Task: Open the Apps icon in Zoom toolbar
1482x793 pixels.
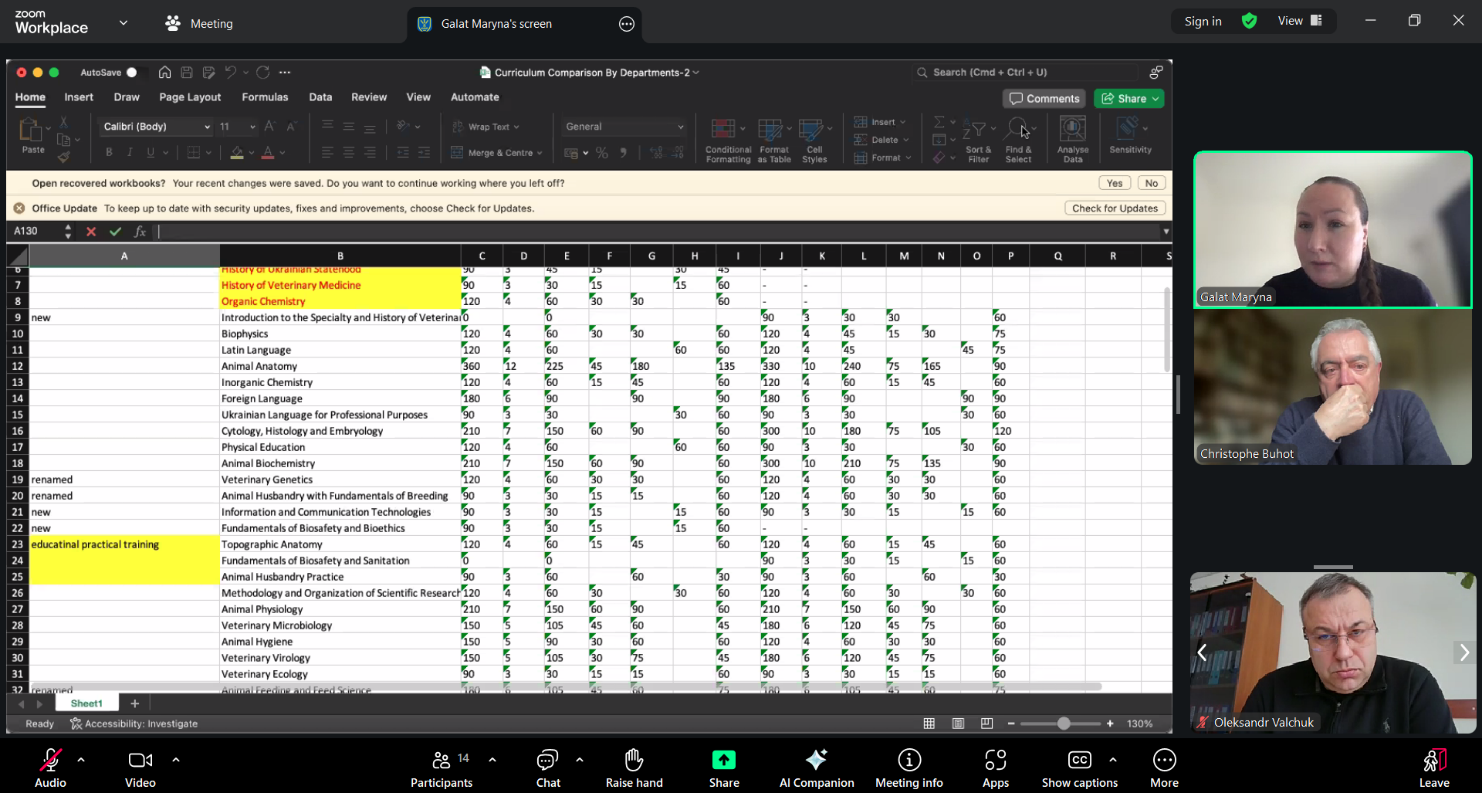Action: click(995, 761)
